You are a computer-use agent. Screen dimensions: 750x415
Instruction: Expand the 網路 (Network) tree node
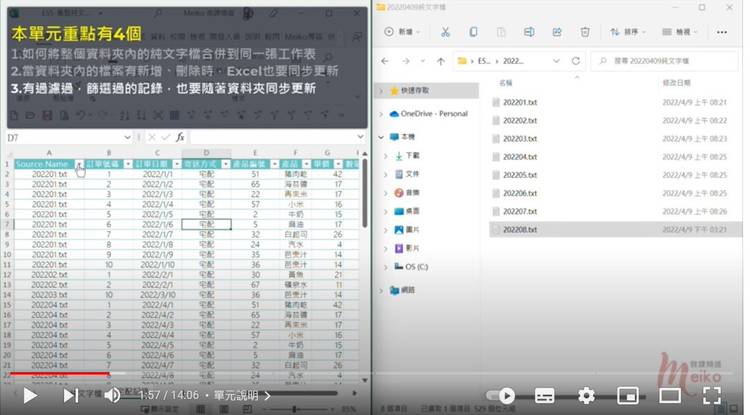point(381,290)
